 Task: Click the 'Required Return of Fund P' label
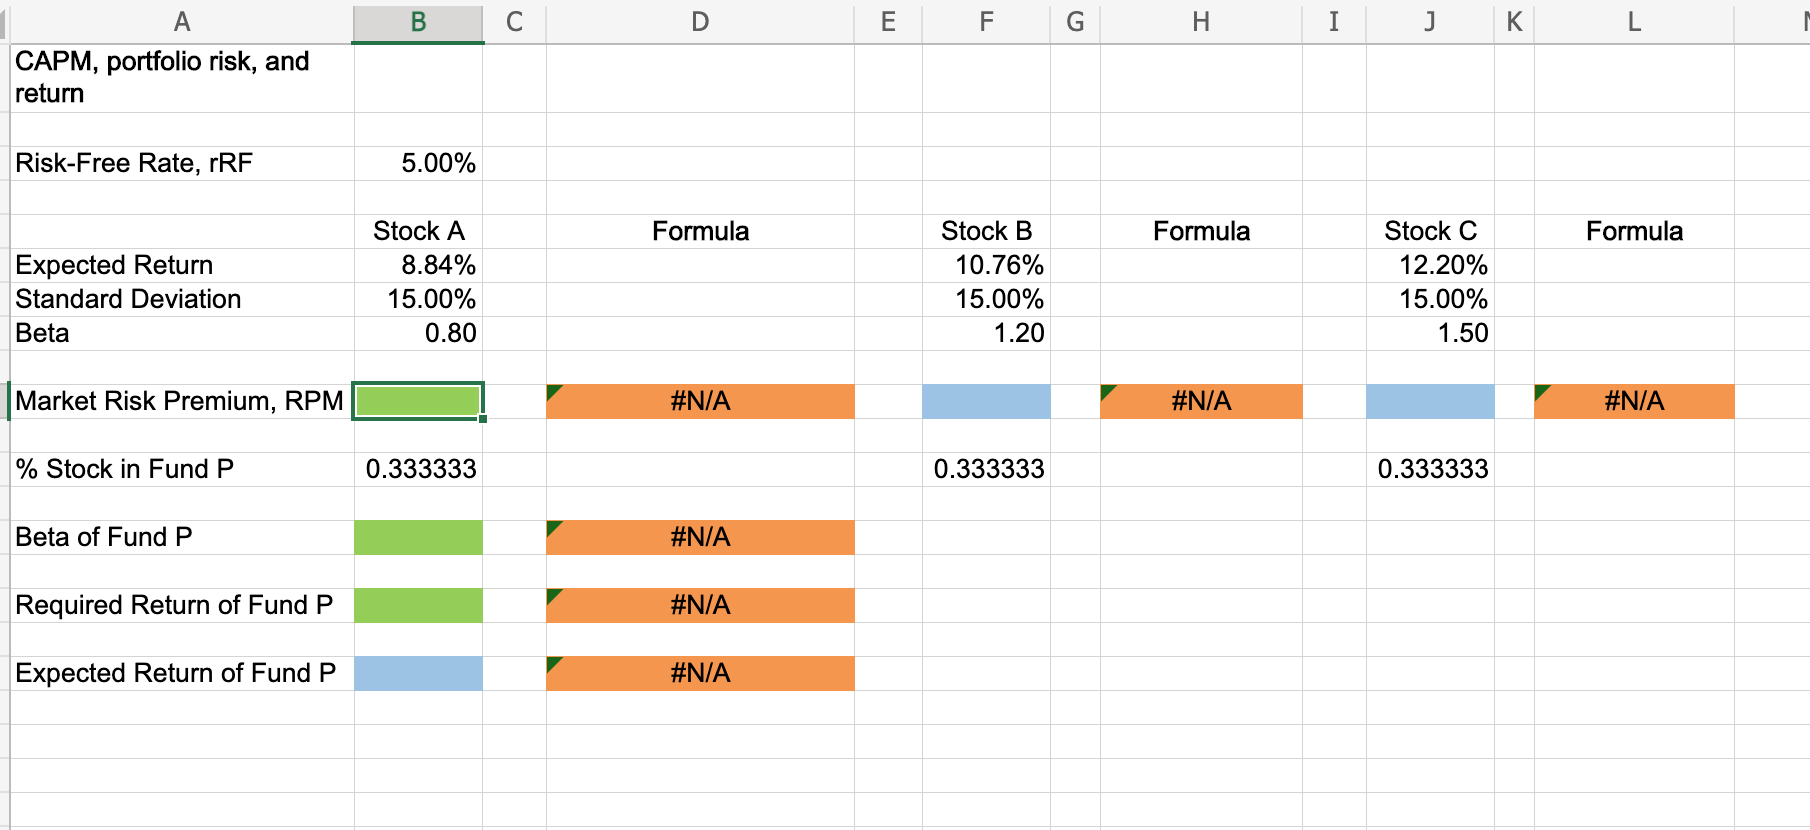(x=182, y=605)
